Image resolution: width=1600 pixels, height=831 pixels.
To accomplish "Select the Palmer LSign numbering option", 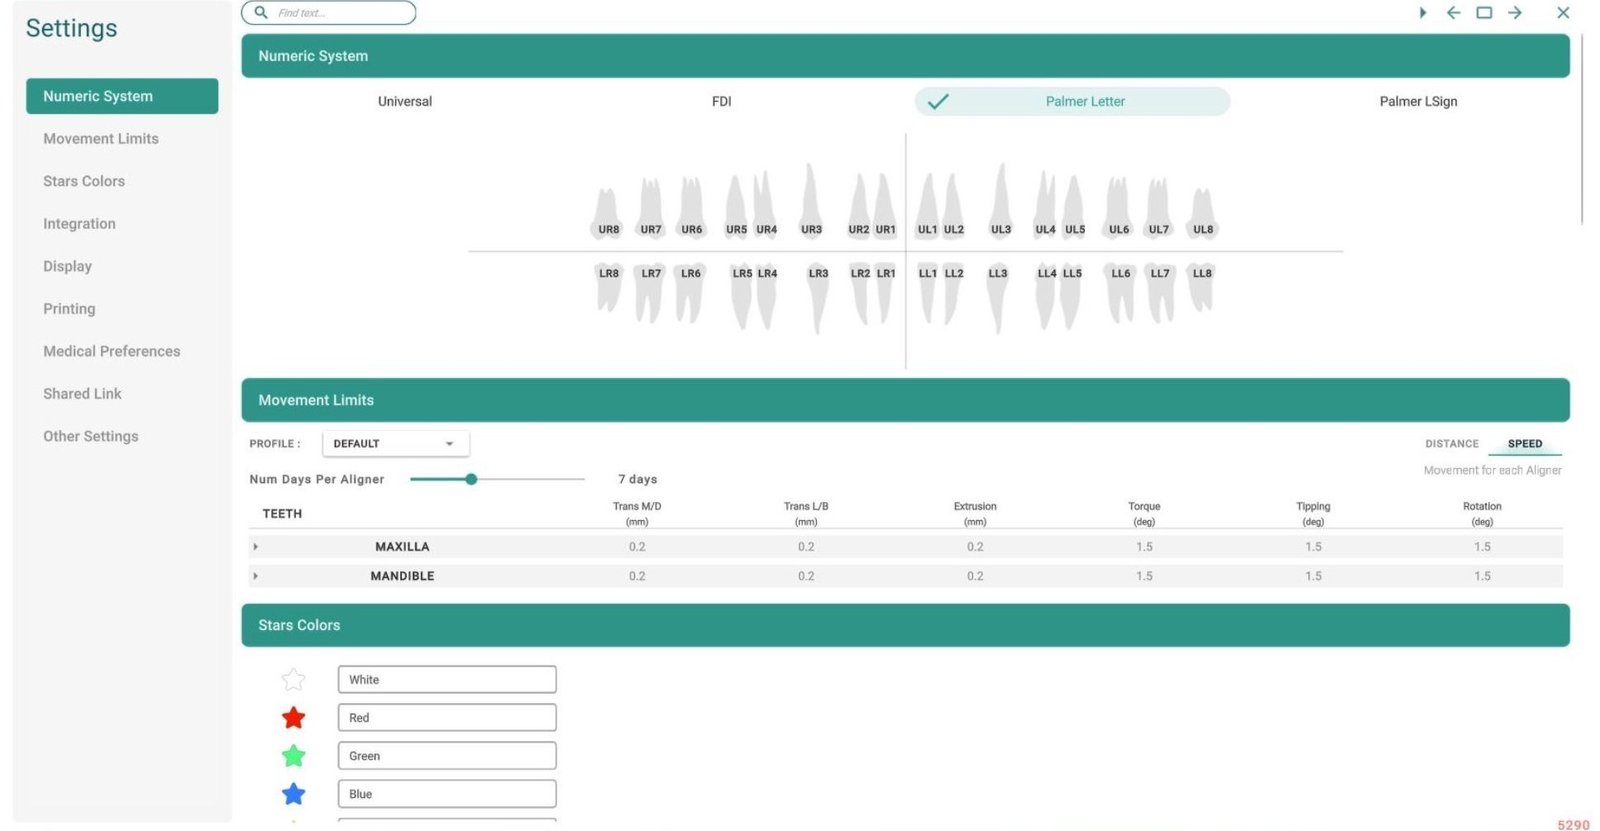I will coord(1418,101).
